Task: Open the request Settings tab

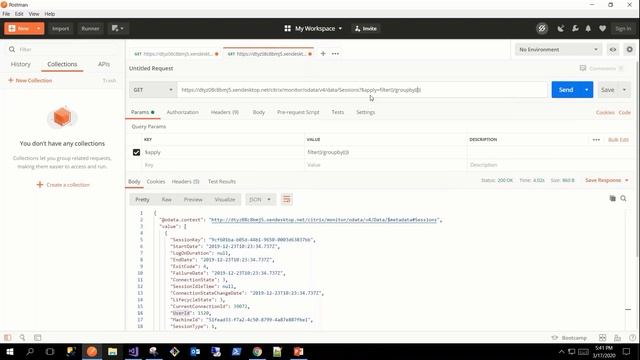Action: point(365,112)
